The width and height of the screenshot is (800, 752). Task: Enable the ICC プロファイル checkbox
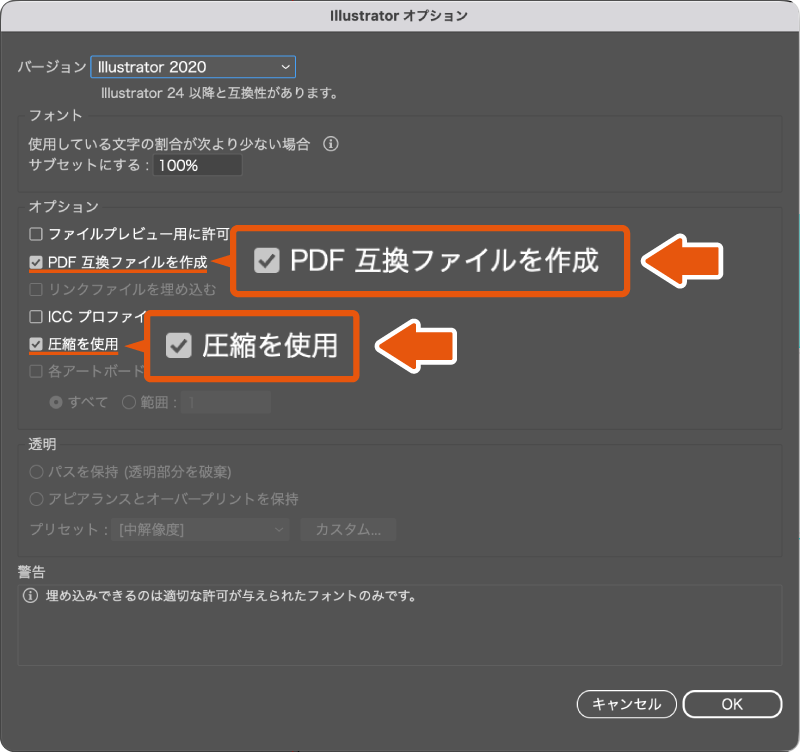[36, 317]
